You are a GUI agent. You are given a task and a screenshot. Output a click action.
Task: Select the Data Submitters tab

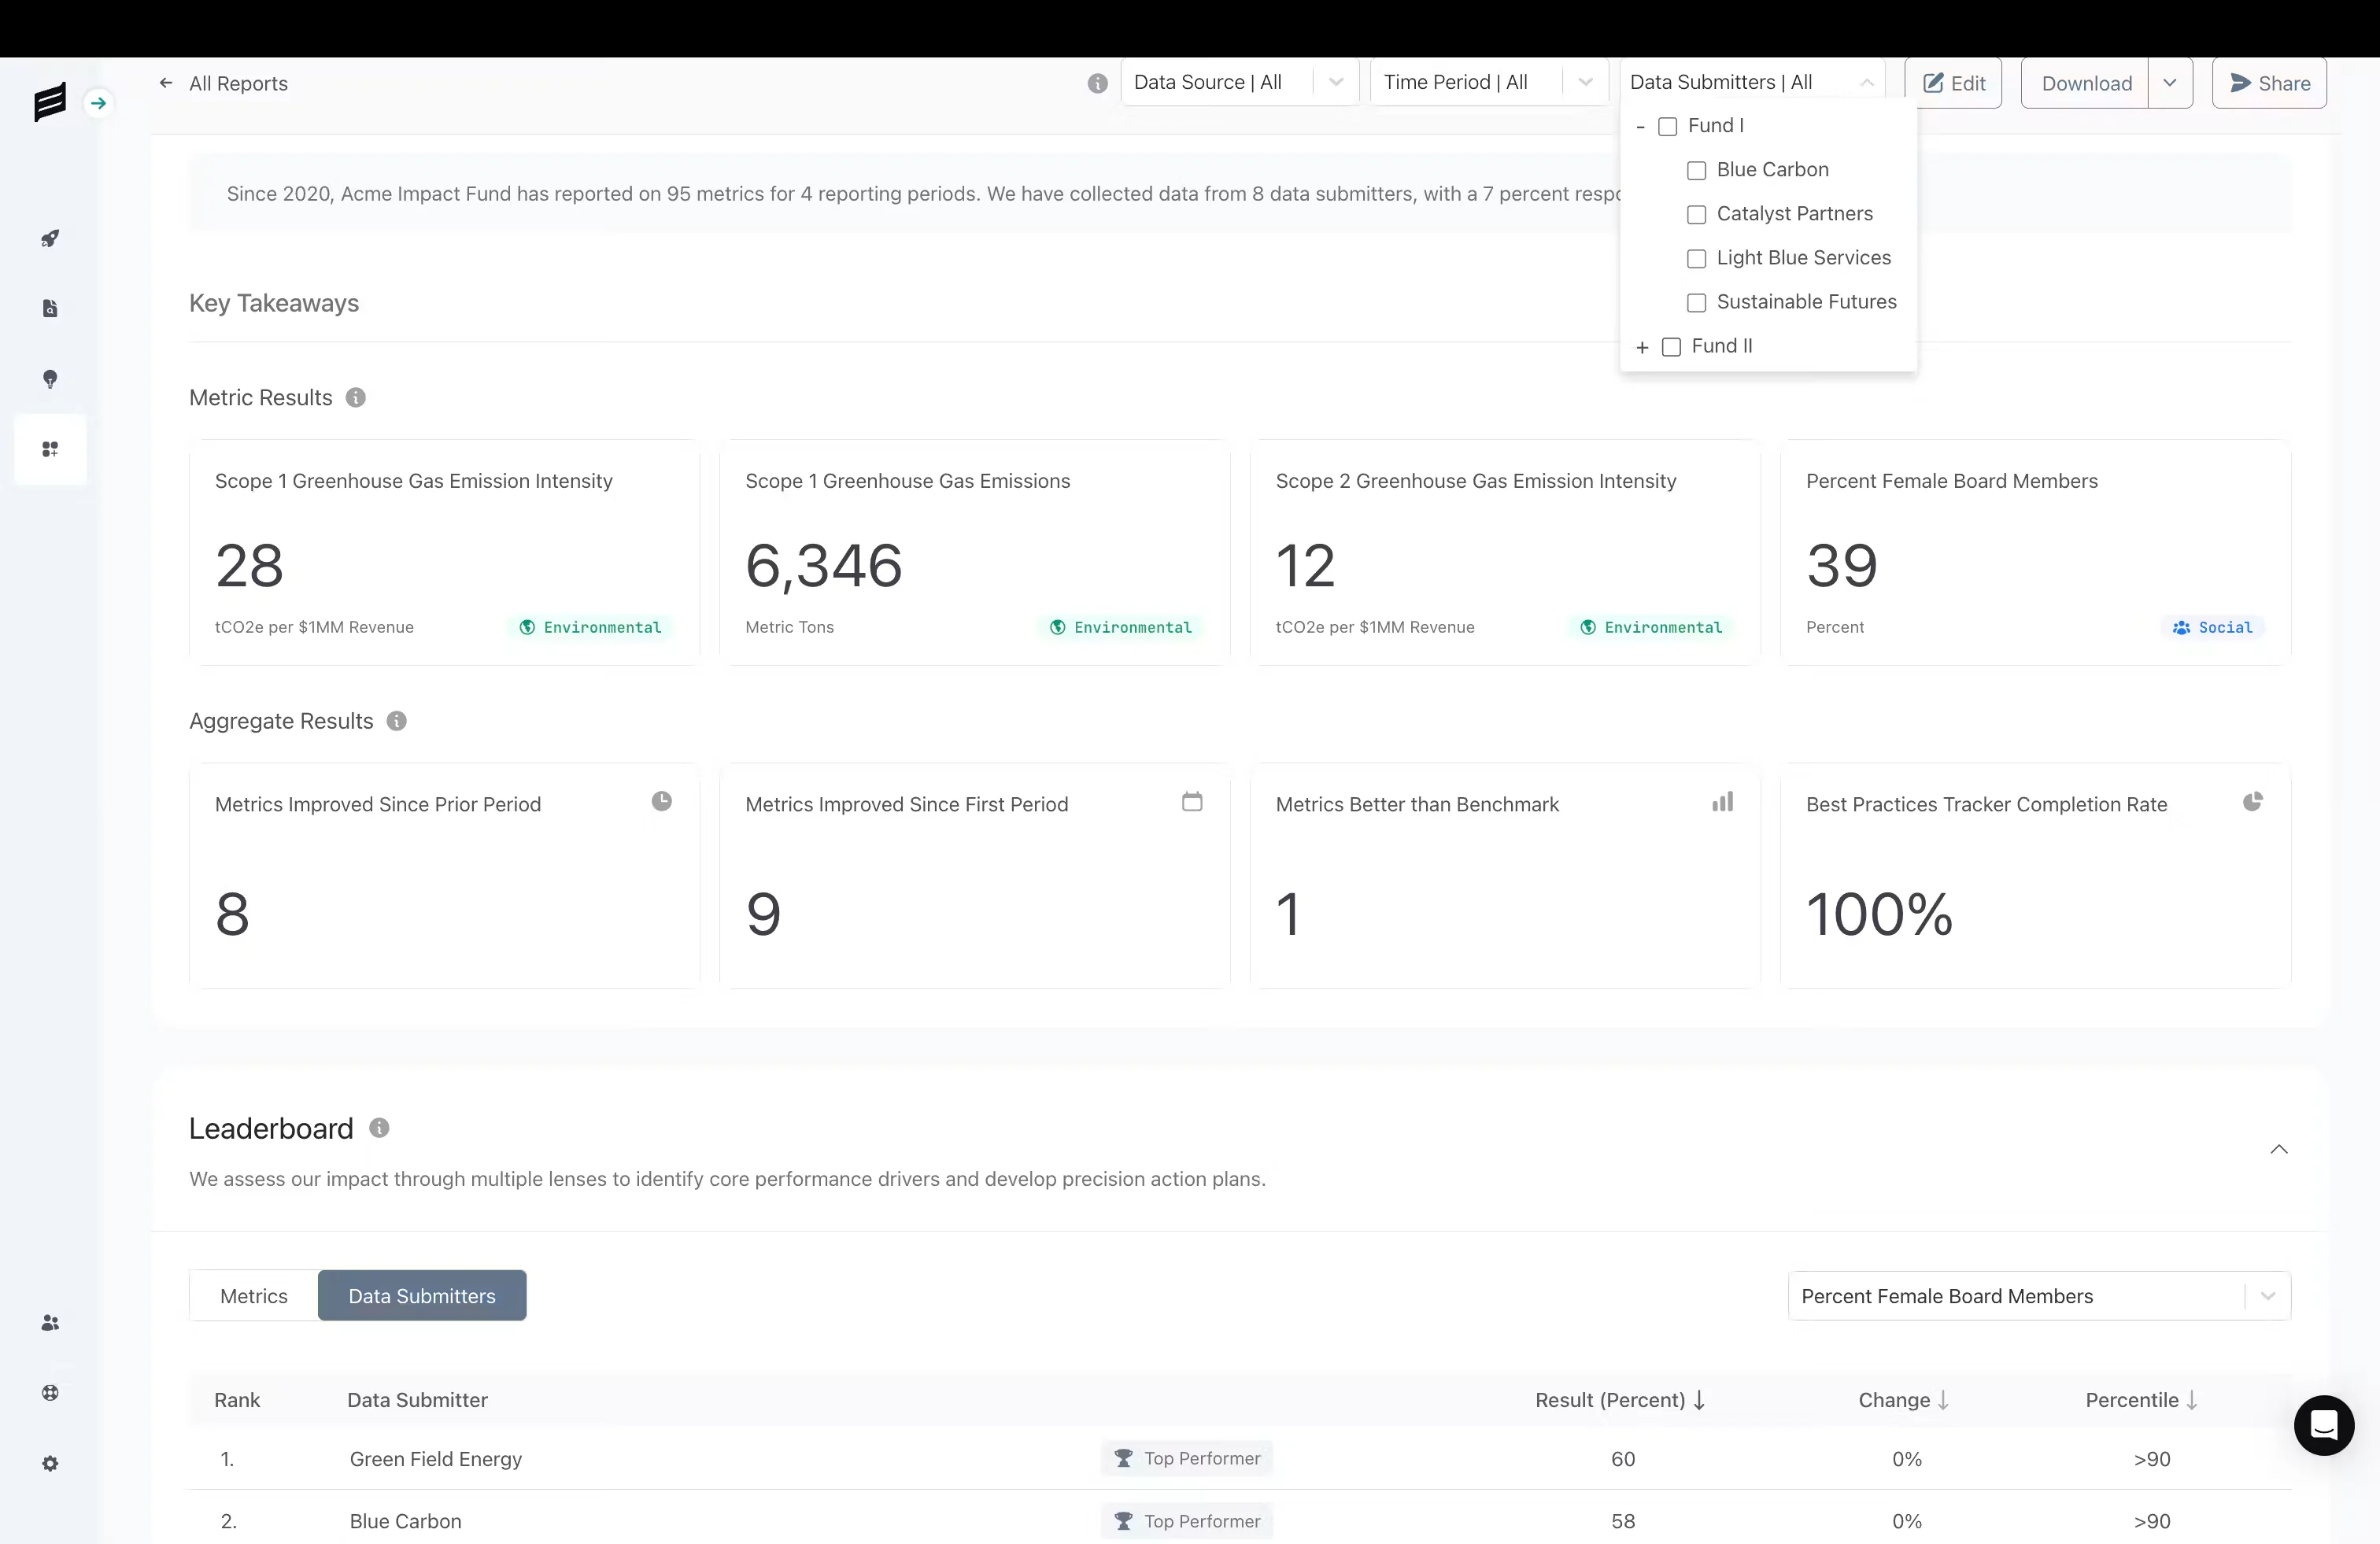pos(422,1296)
